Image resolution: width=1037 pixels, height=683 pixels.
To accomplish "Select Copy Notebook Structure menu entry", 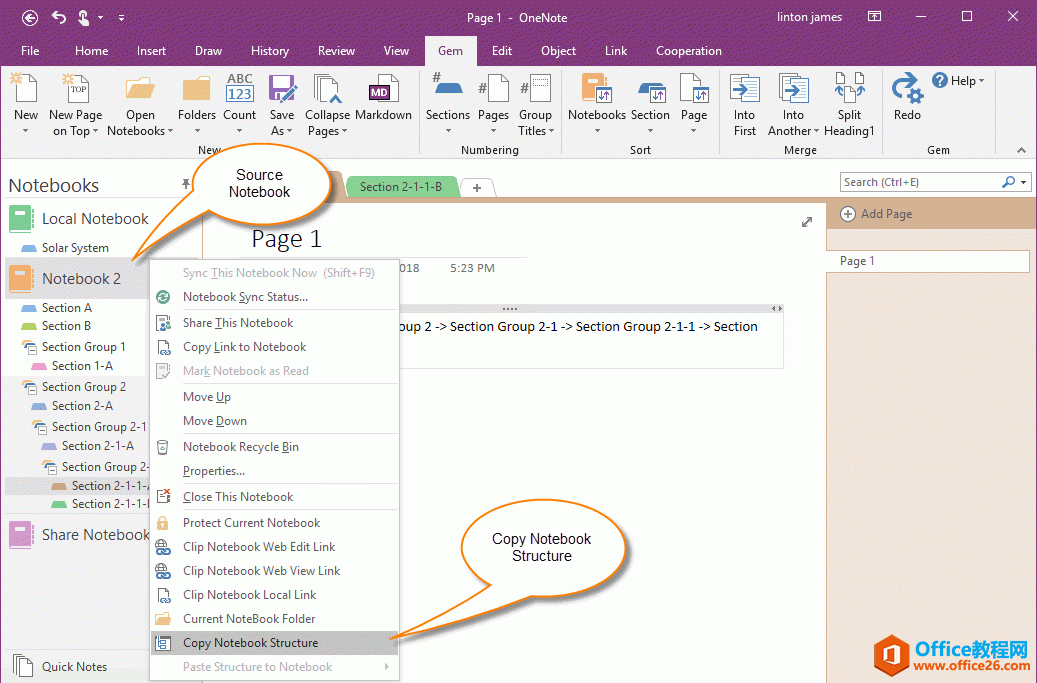I will [250, 643].
